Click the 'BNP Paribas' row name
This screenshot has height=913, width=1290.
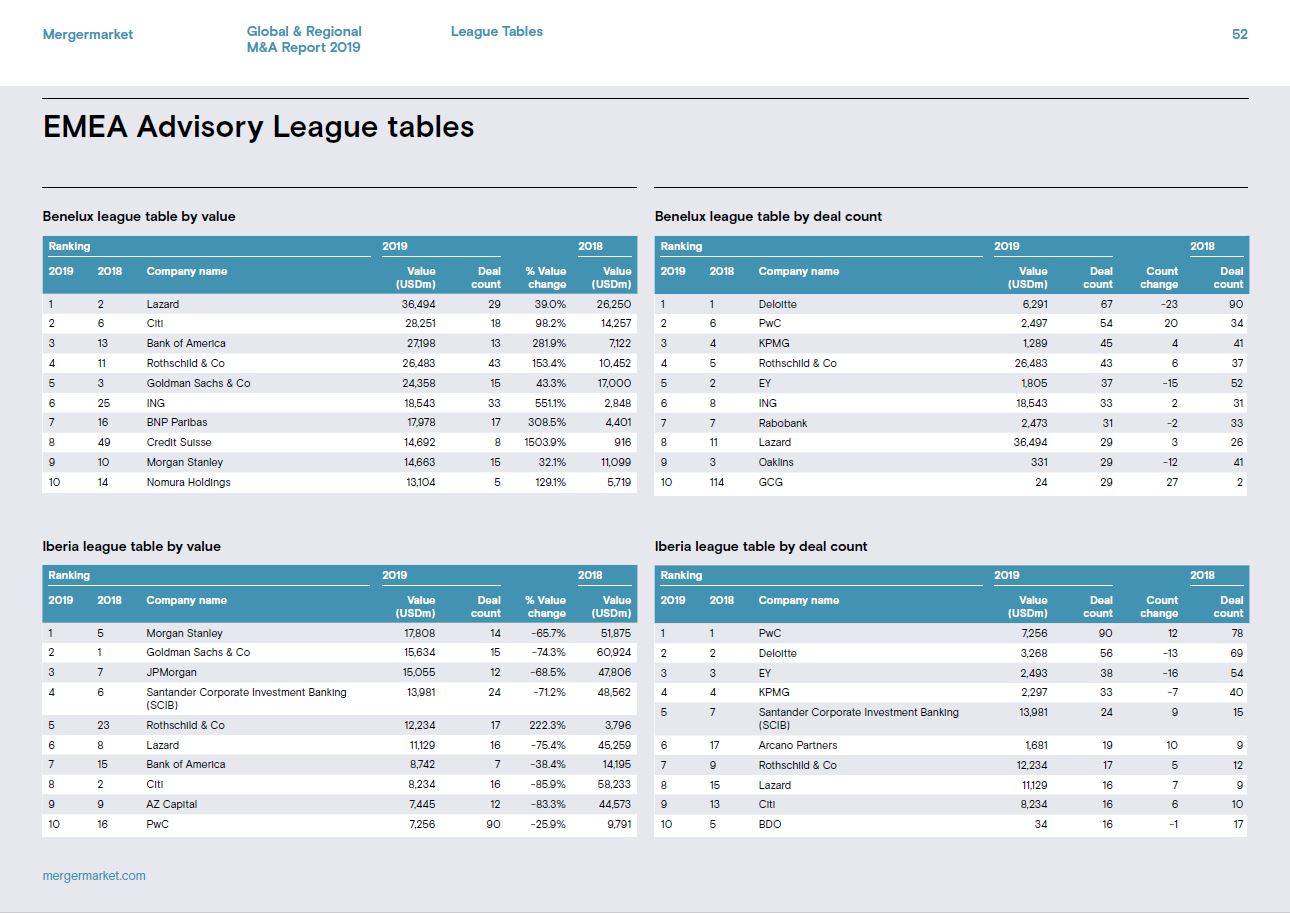click(176, 422)
